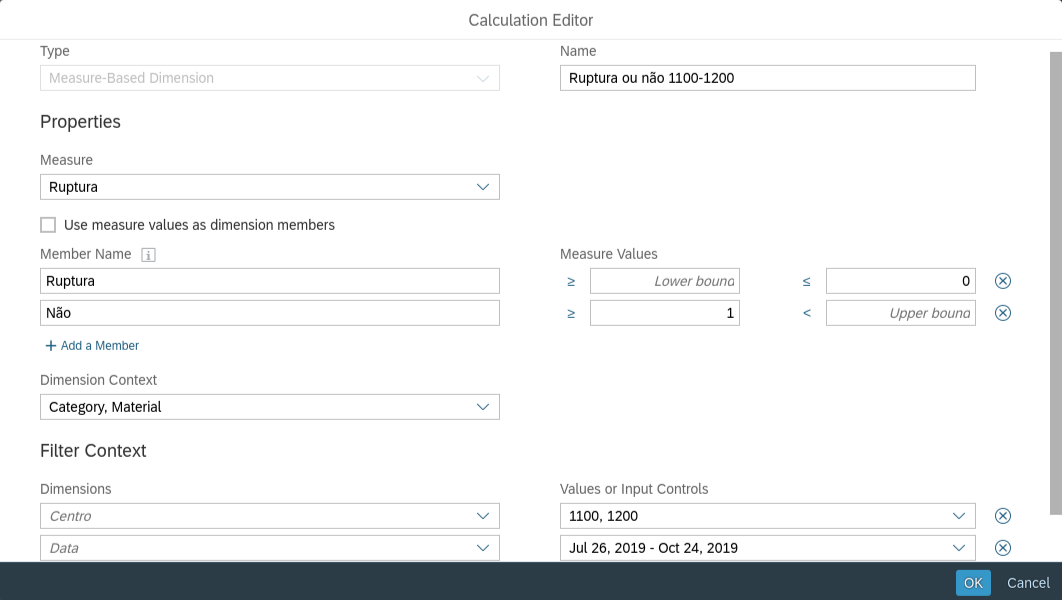Open the Dimension Context dropdown
Screen dimensions: 1062x600
click(483, 407)
